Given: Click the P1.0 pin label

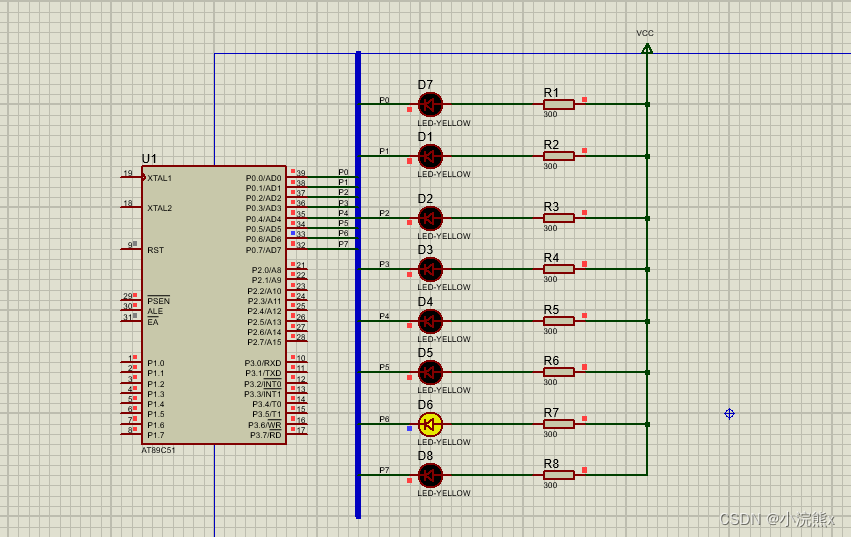Looking at the screenshot, I should [156, 363].
